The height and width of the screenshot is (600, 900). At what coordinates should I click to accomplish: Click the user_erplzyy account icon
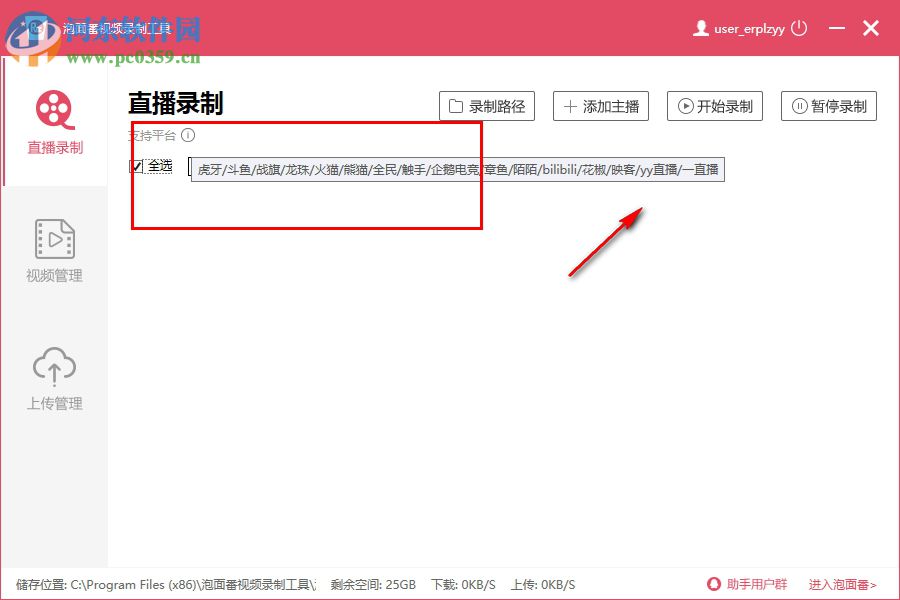click(x=701, y=29)
